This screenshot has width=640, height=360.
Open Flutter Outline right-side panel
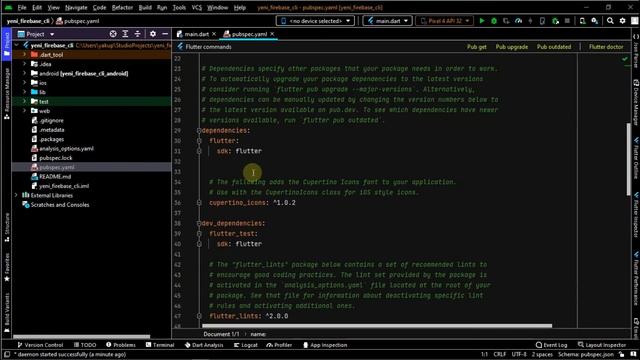tap(636, 158)
